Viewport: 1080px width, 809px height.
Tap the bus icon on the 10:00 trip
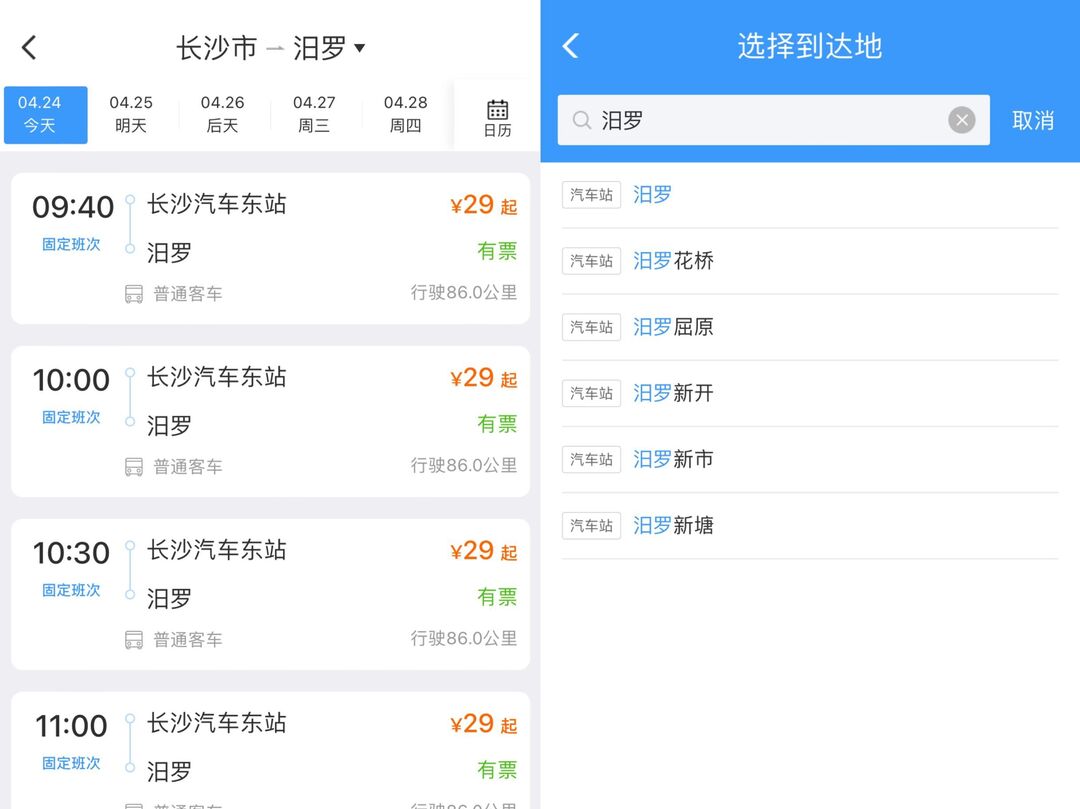tap(134, 467)
